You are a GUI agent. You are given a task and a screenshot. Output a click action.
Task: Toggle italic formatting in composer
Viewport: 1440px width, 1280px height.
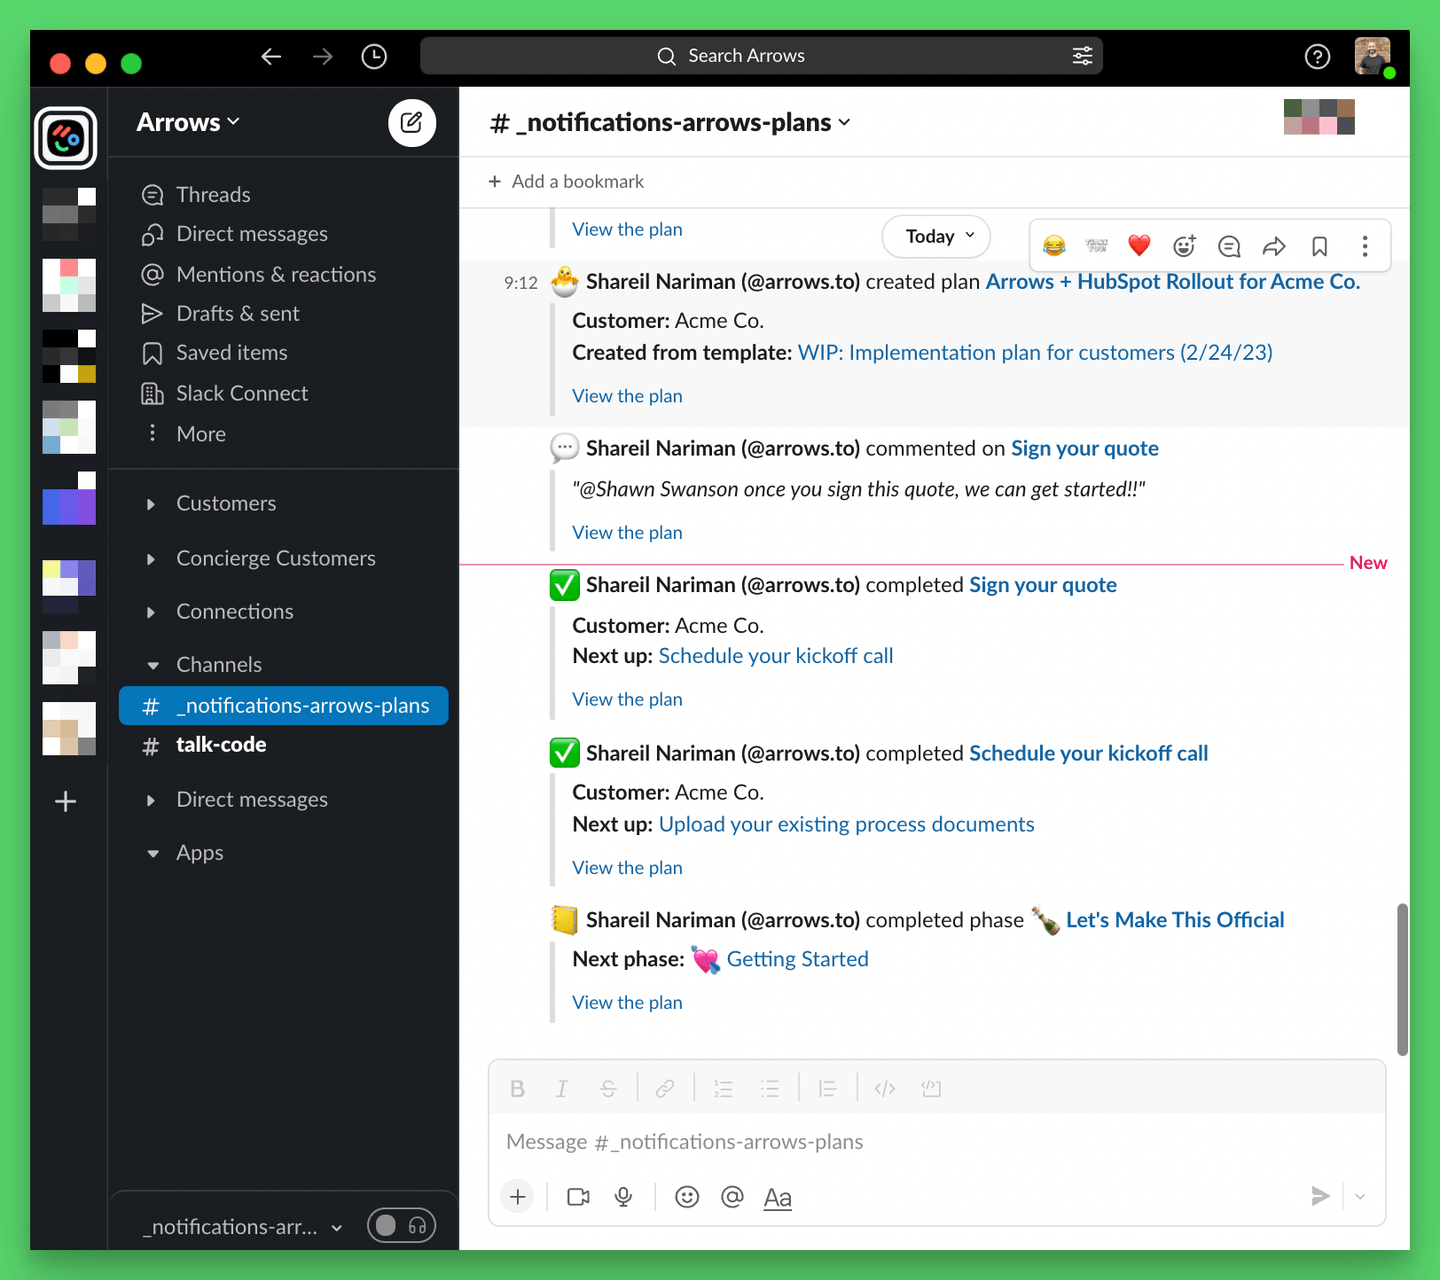pyautogui.click(x=562, y=1089)
